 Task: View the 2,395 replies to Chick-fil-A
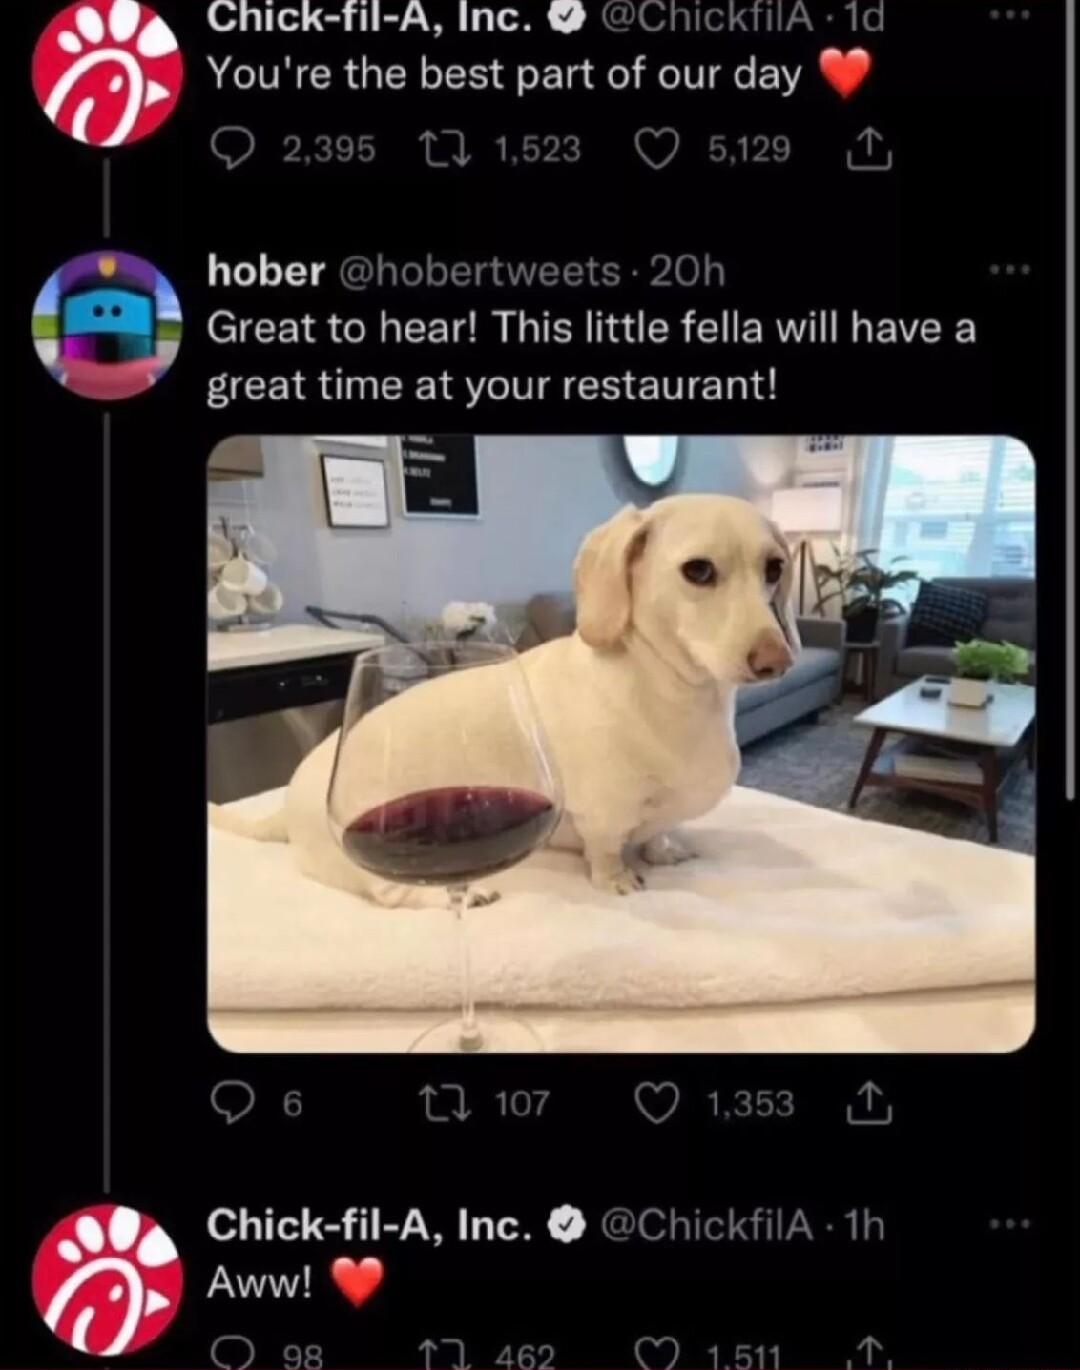pyautogui.click(x=323, y=150)
